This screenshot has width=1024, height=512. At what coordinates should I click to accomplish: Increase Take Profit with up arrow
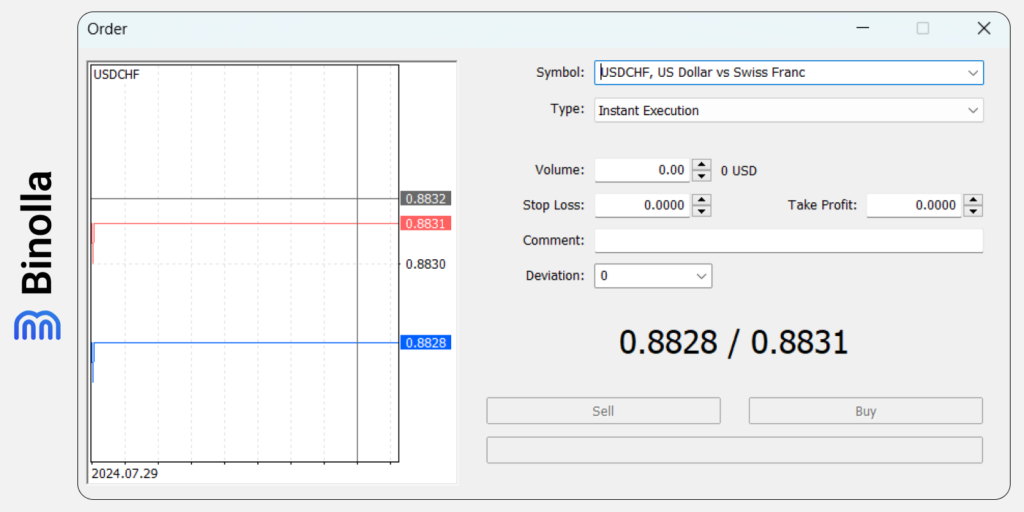pyautogui.click(x=973, y=200)
